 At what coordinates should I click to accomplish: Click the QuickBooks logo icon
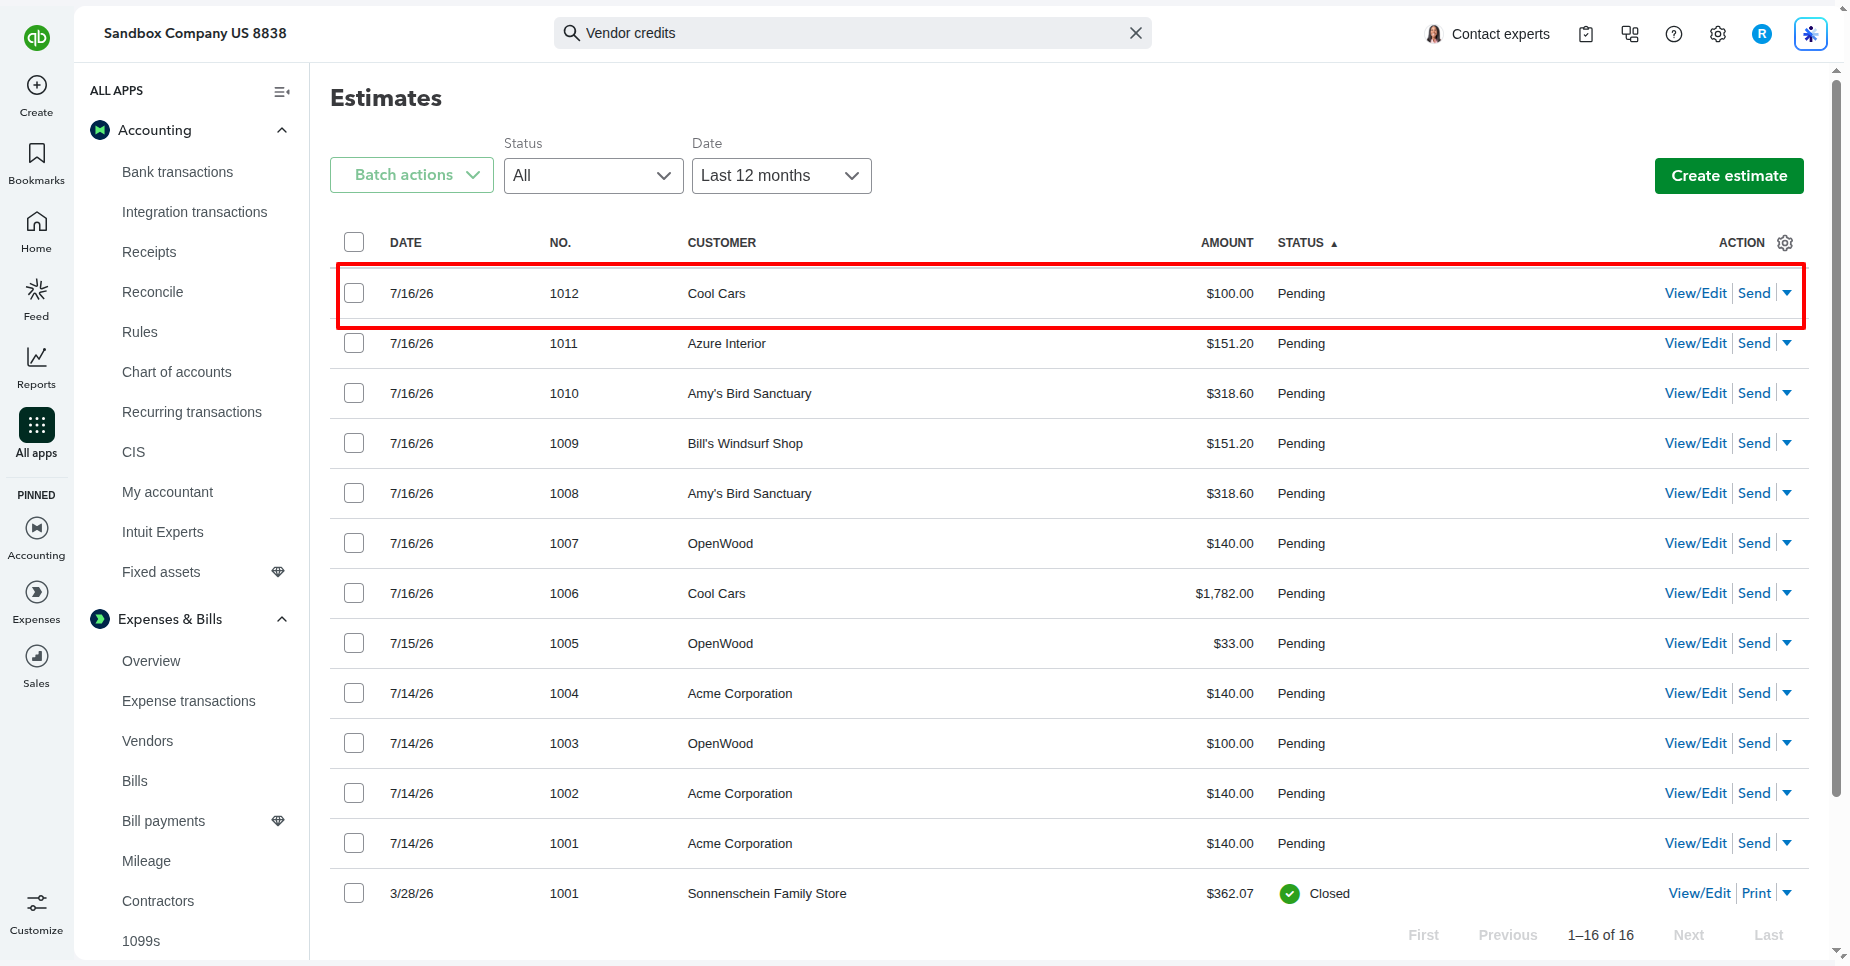click(x=37, y=38)
